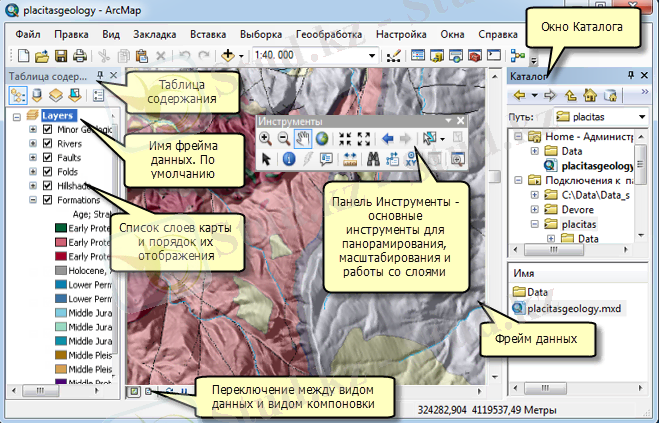This screenshot has height=423, width=659.
Task: Select the Zoom In tool
Action: pos(265,138)
